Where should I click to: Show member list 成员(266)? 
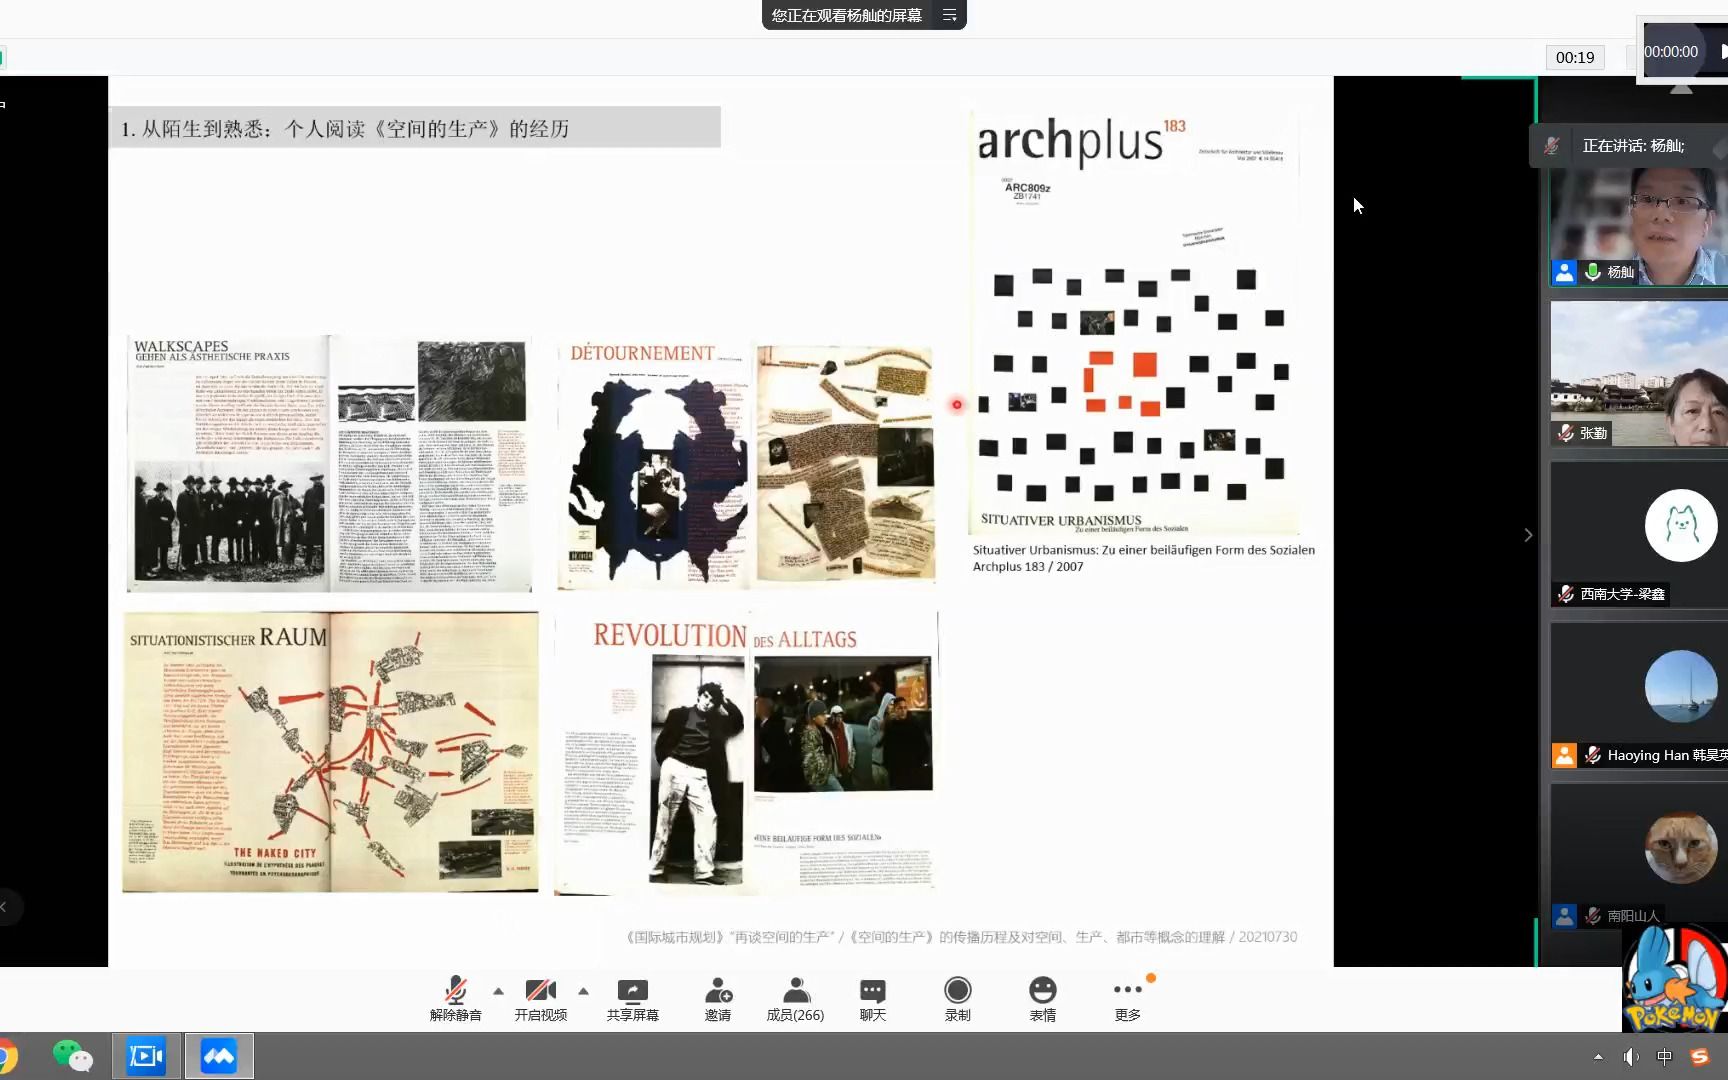[x=796, y=999]
